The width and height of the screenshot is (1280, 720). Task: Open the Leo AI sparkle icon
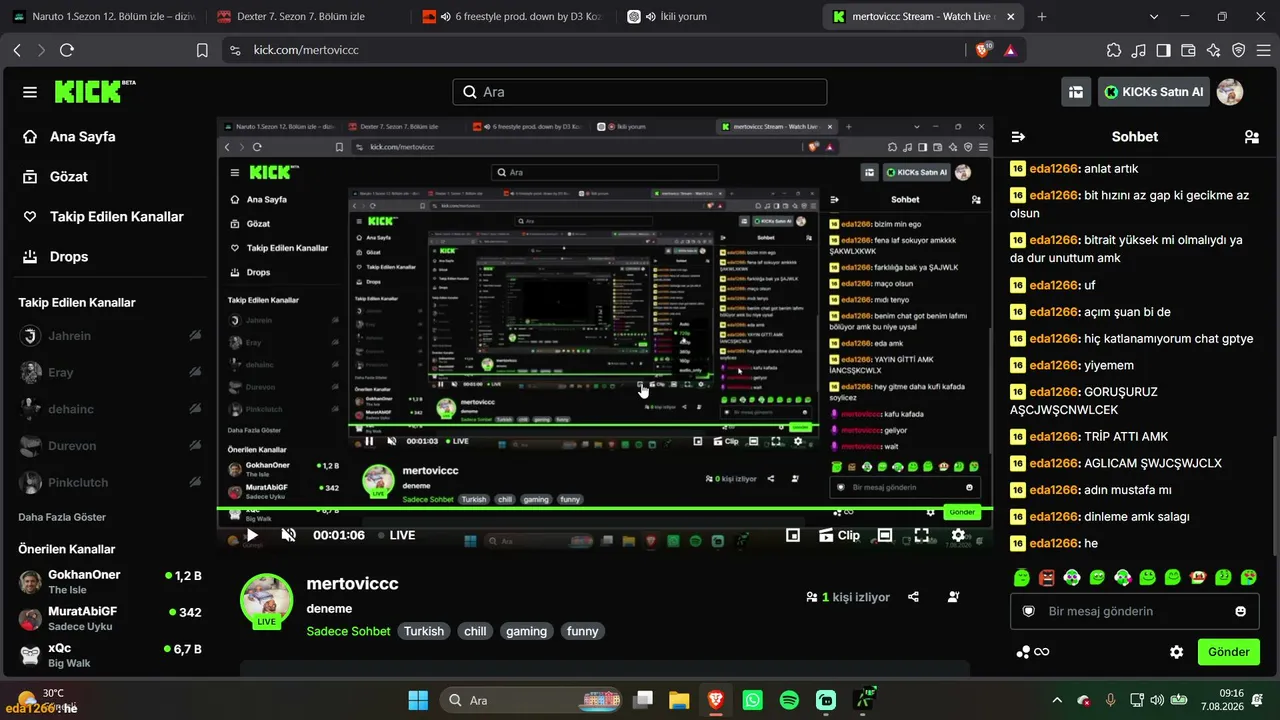(1214, 50)
